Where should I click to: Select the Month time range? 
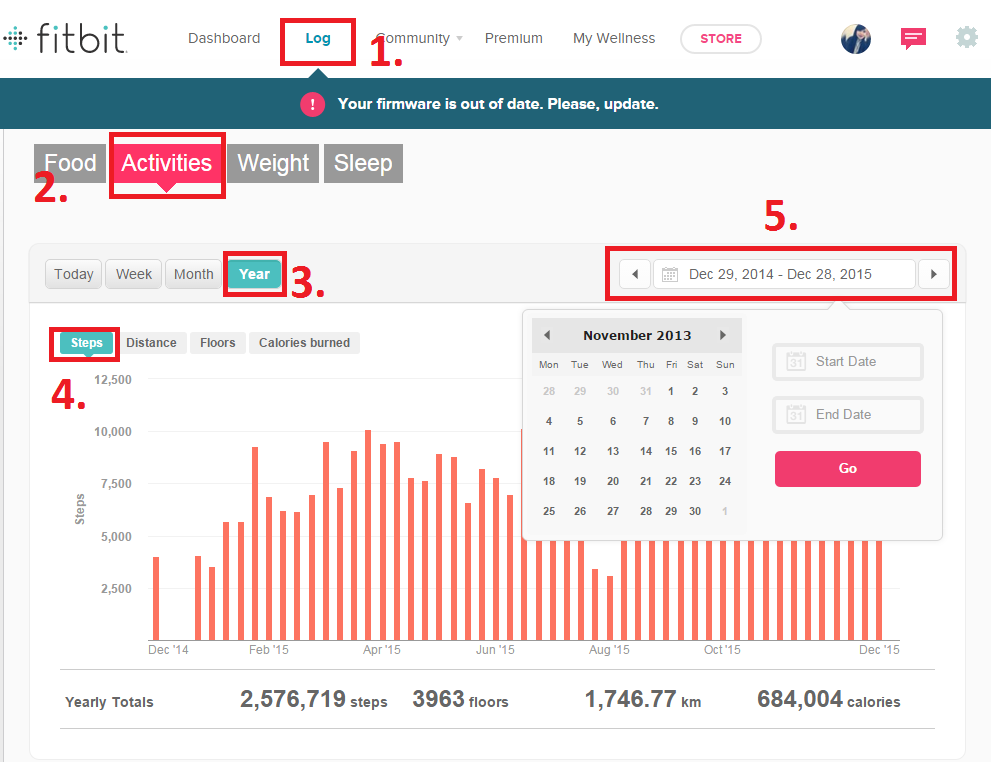click(x=193, y=274)
